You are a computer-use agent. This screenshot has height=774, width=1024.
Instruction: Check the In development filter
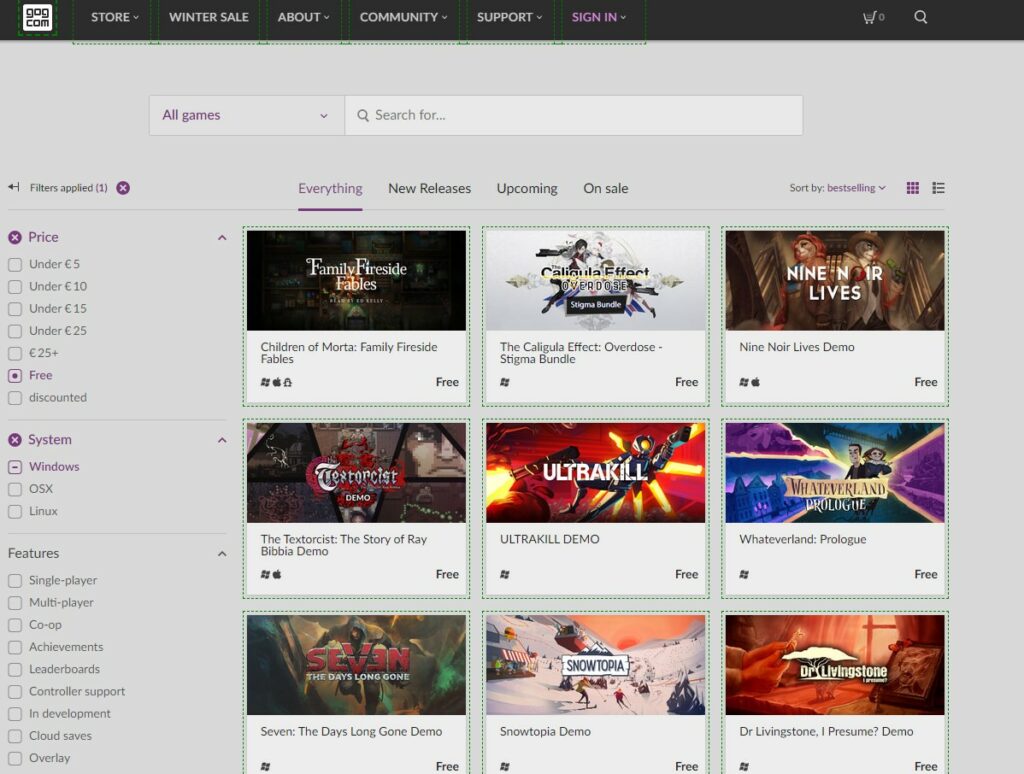pos(15,714)
